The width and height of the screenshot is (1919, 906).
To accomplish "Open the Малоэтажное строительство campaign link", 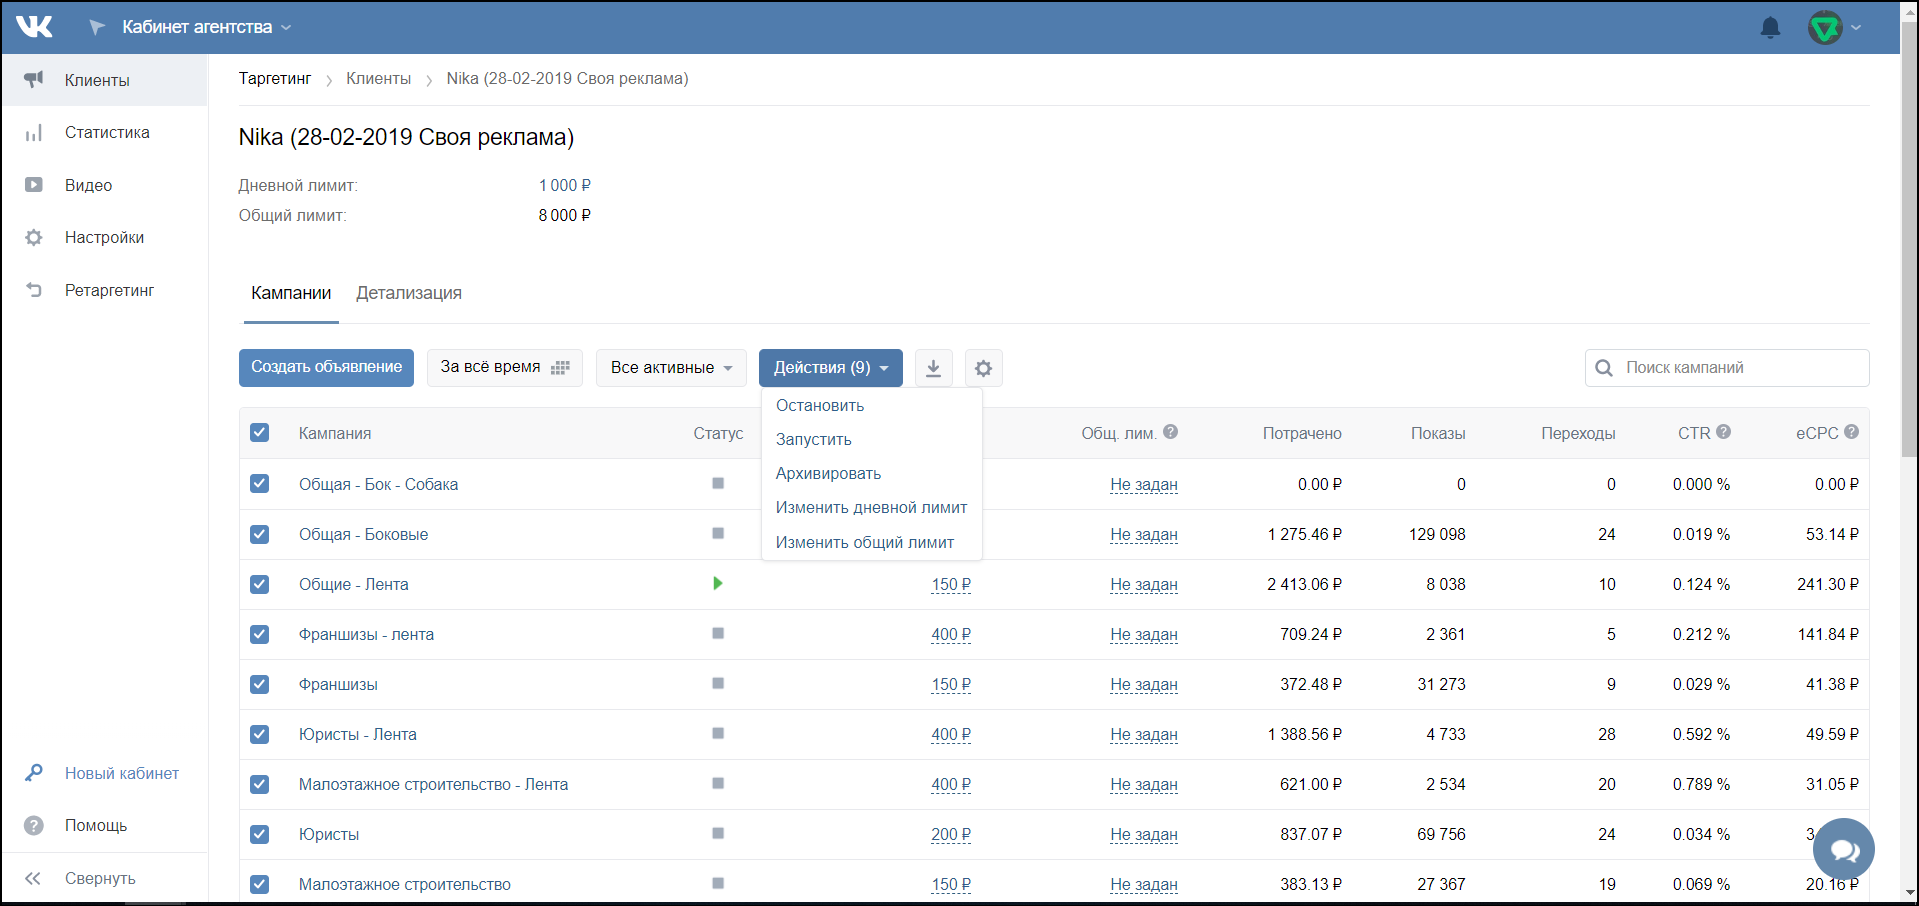I will tap(404, 884).
